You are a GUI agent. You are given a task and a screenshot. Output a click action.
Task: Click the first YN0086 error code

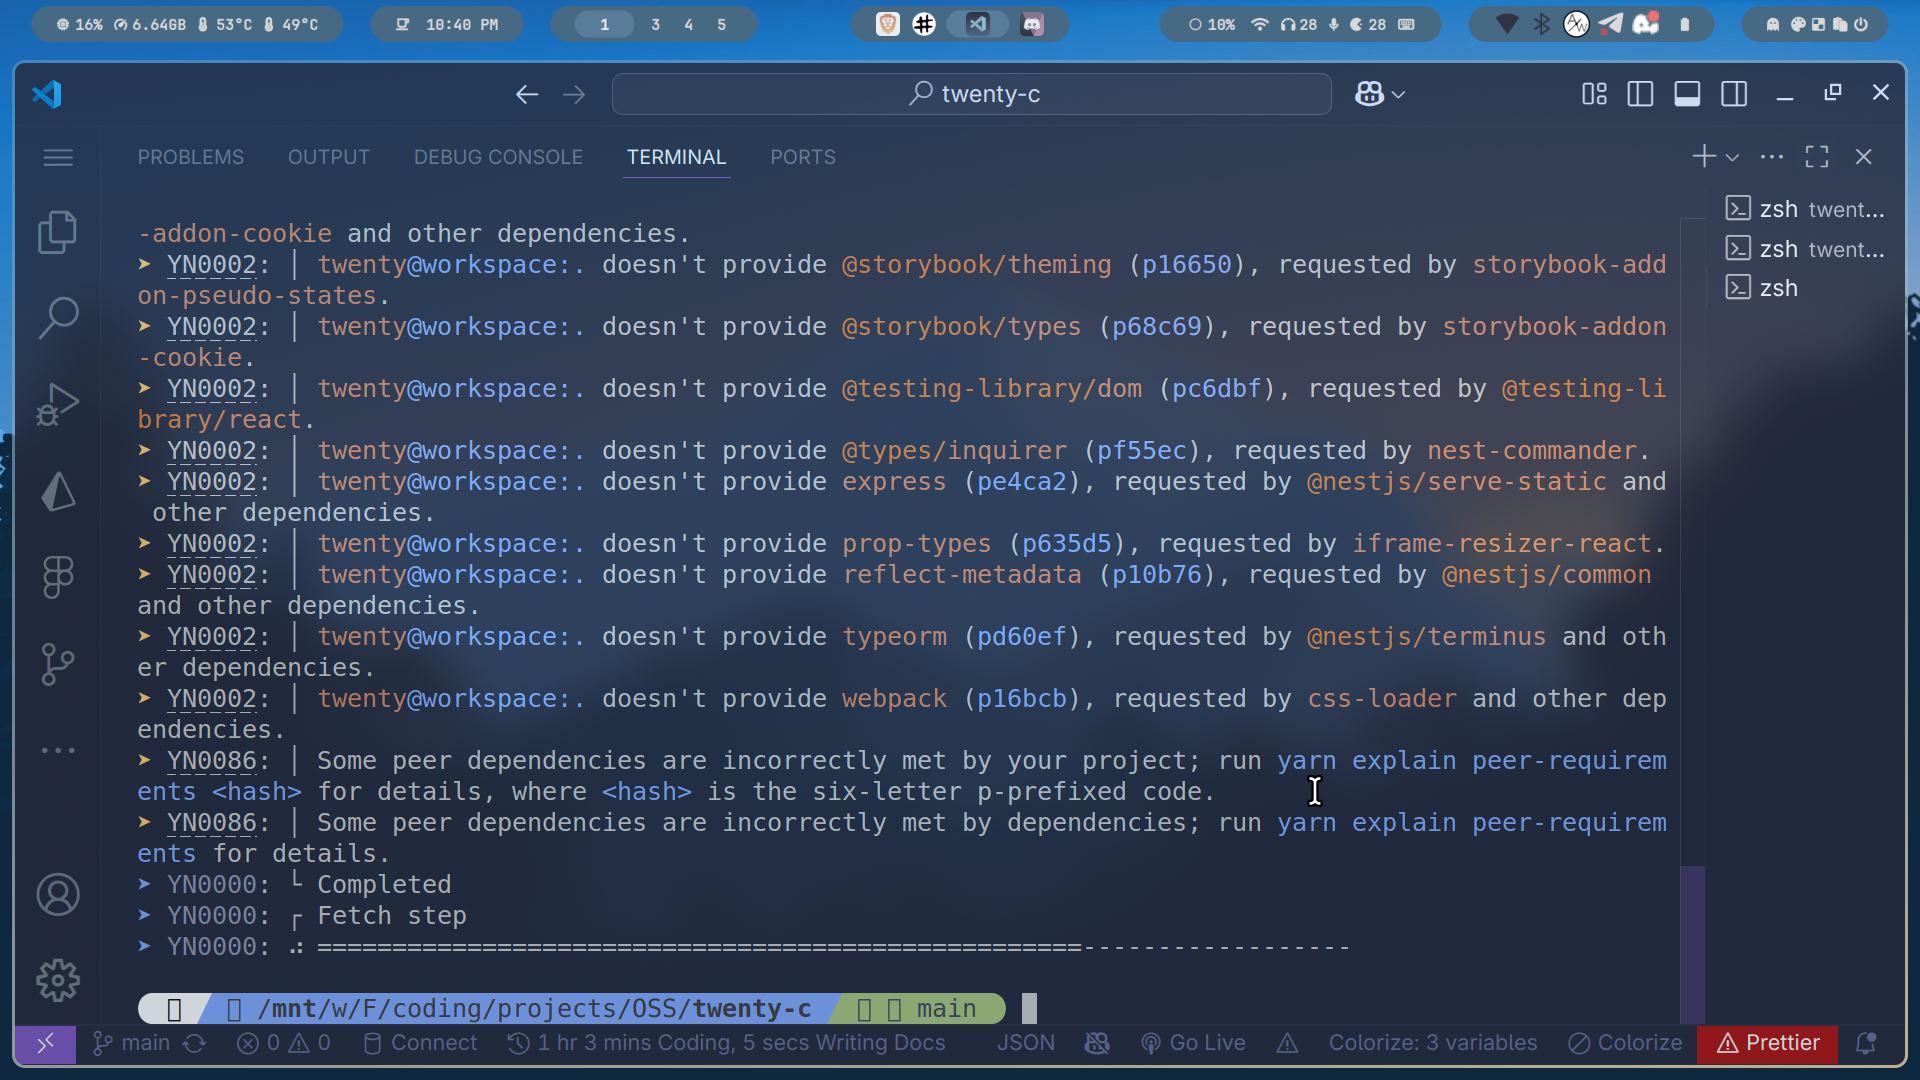click(x=211, y=760)
